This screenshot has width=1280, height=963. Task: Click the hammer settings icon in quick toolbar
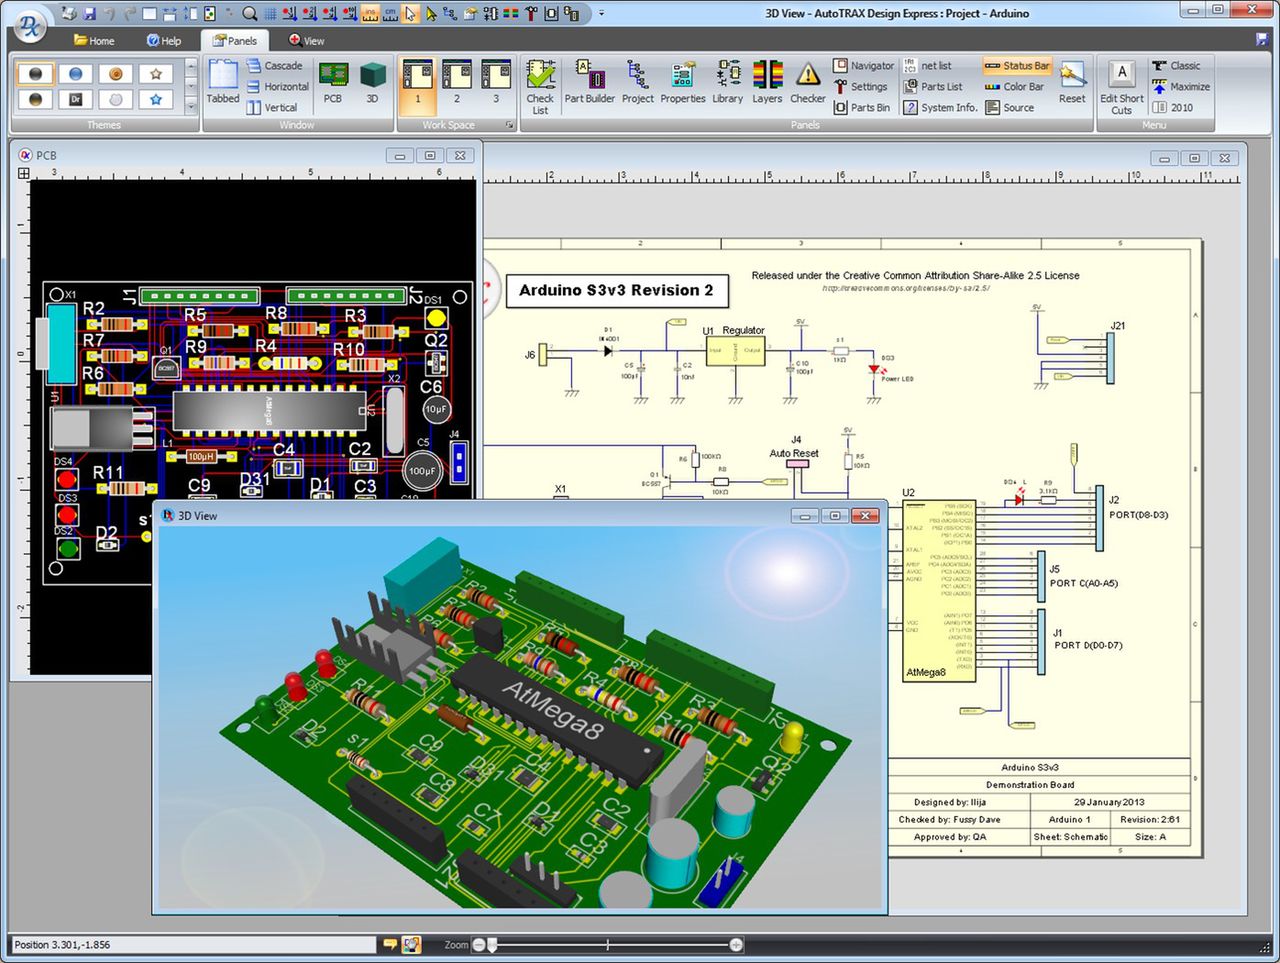531,14
